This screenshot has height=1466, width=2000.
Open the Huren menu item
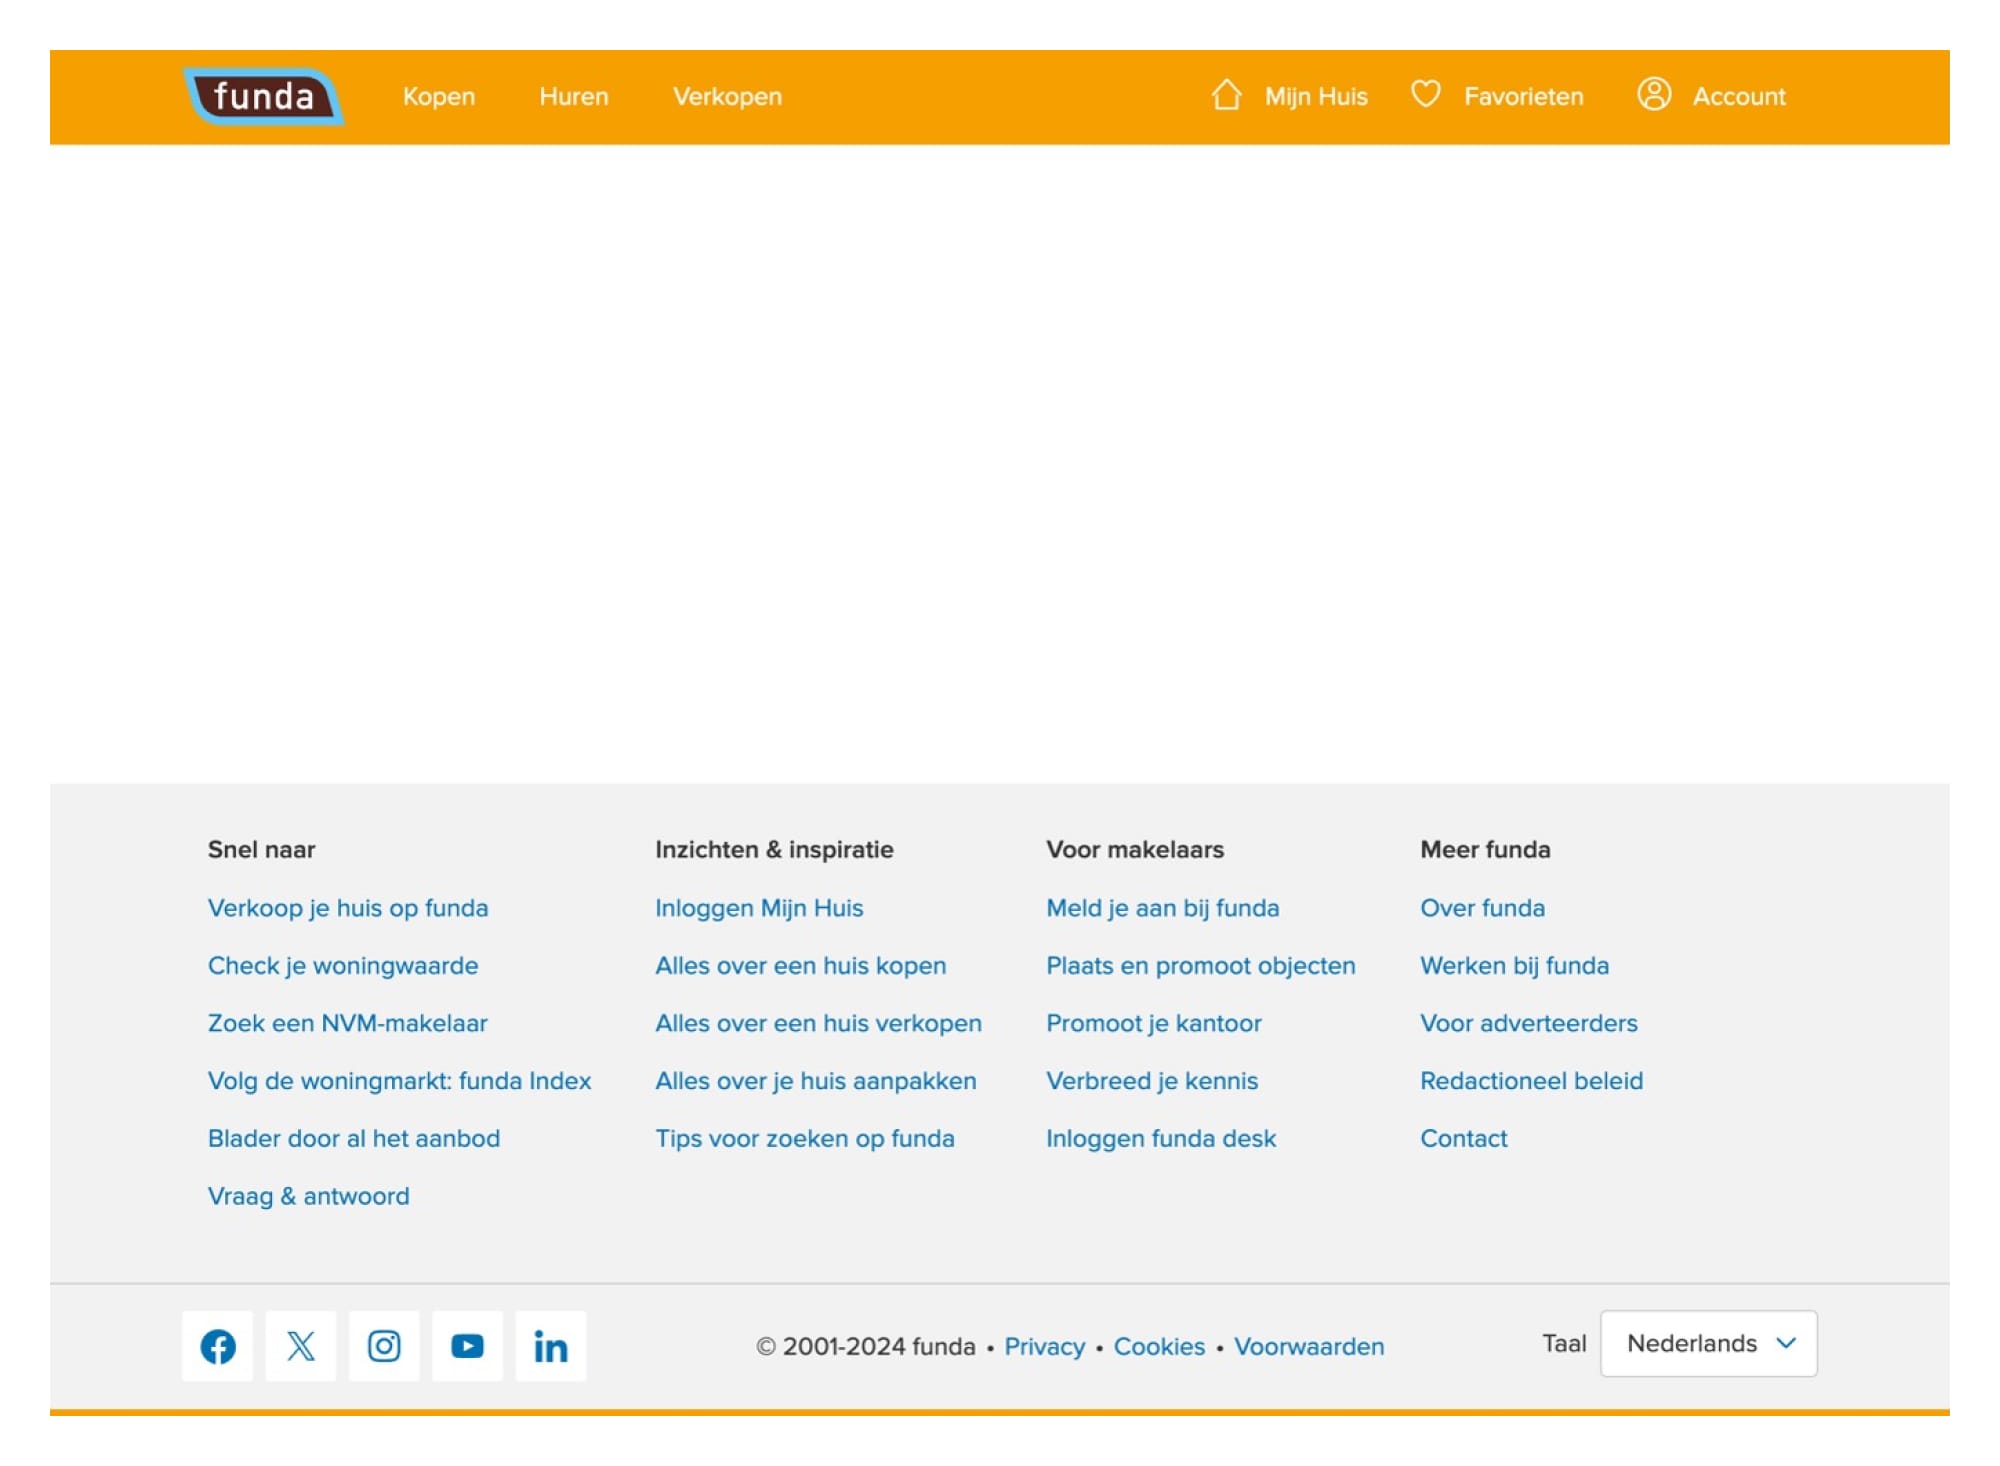tap(574, 97)
